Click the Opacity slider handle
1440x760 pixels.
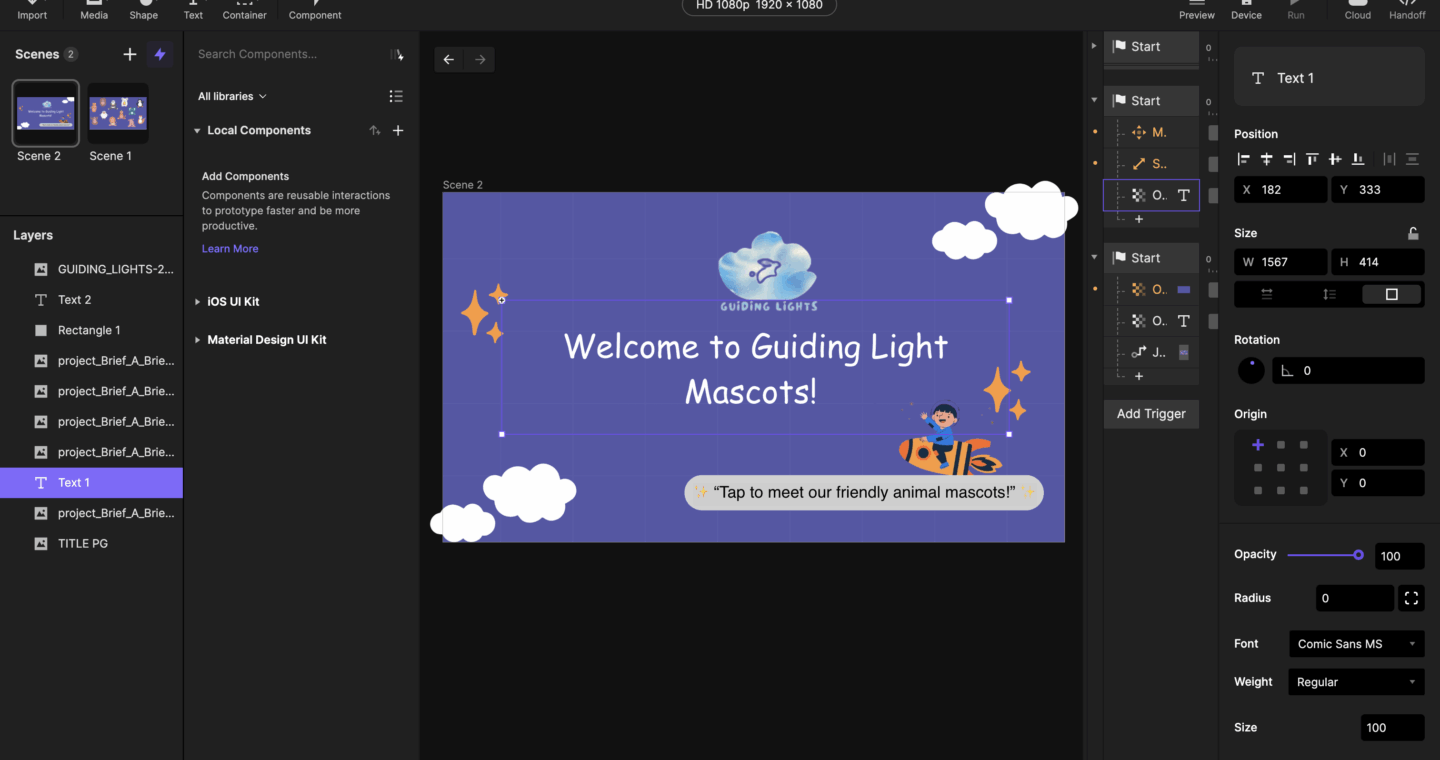[x=1358, y=555]
